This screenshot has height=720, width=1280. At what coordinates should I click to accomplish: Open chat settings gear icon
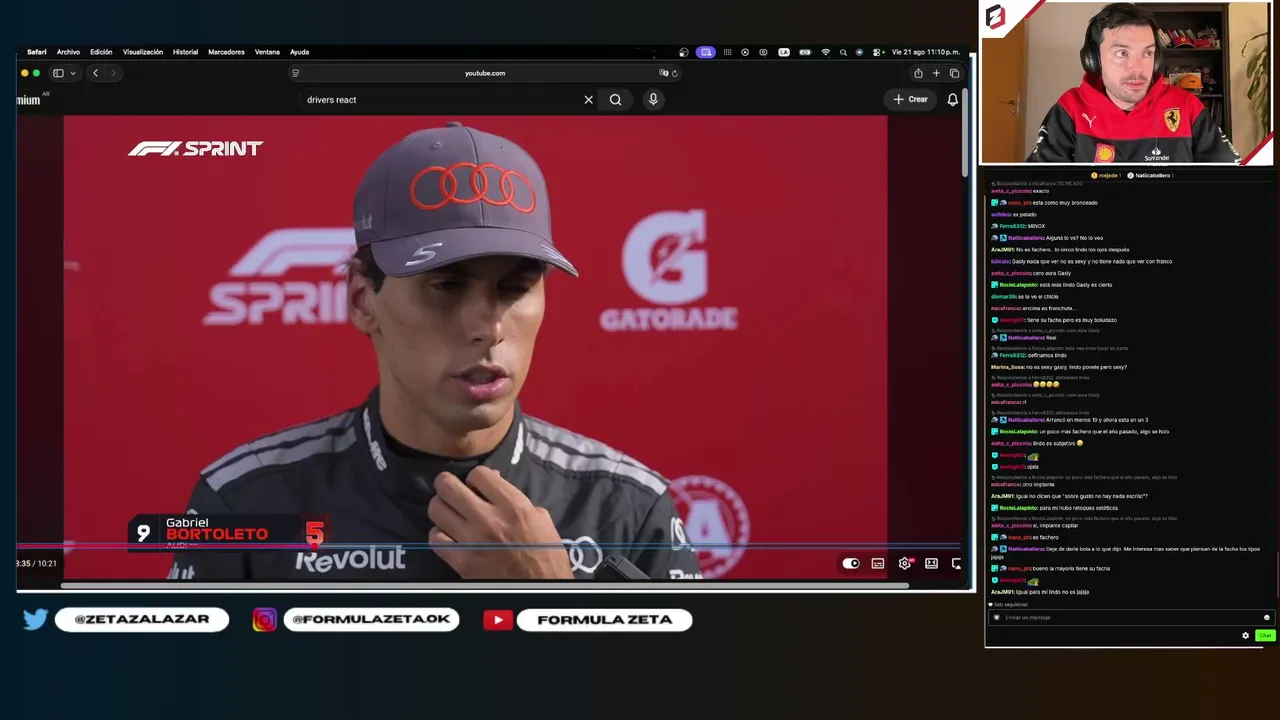pos(1245,636)
